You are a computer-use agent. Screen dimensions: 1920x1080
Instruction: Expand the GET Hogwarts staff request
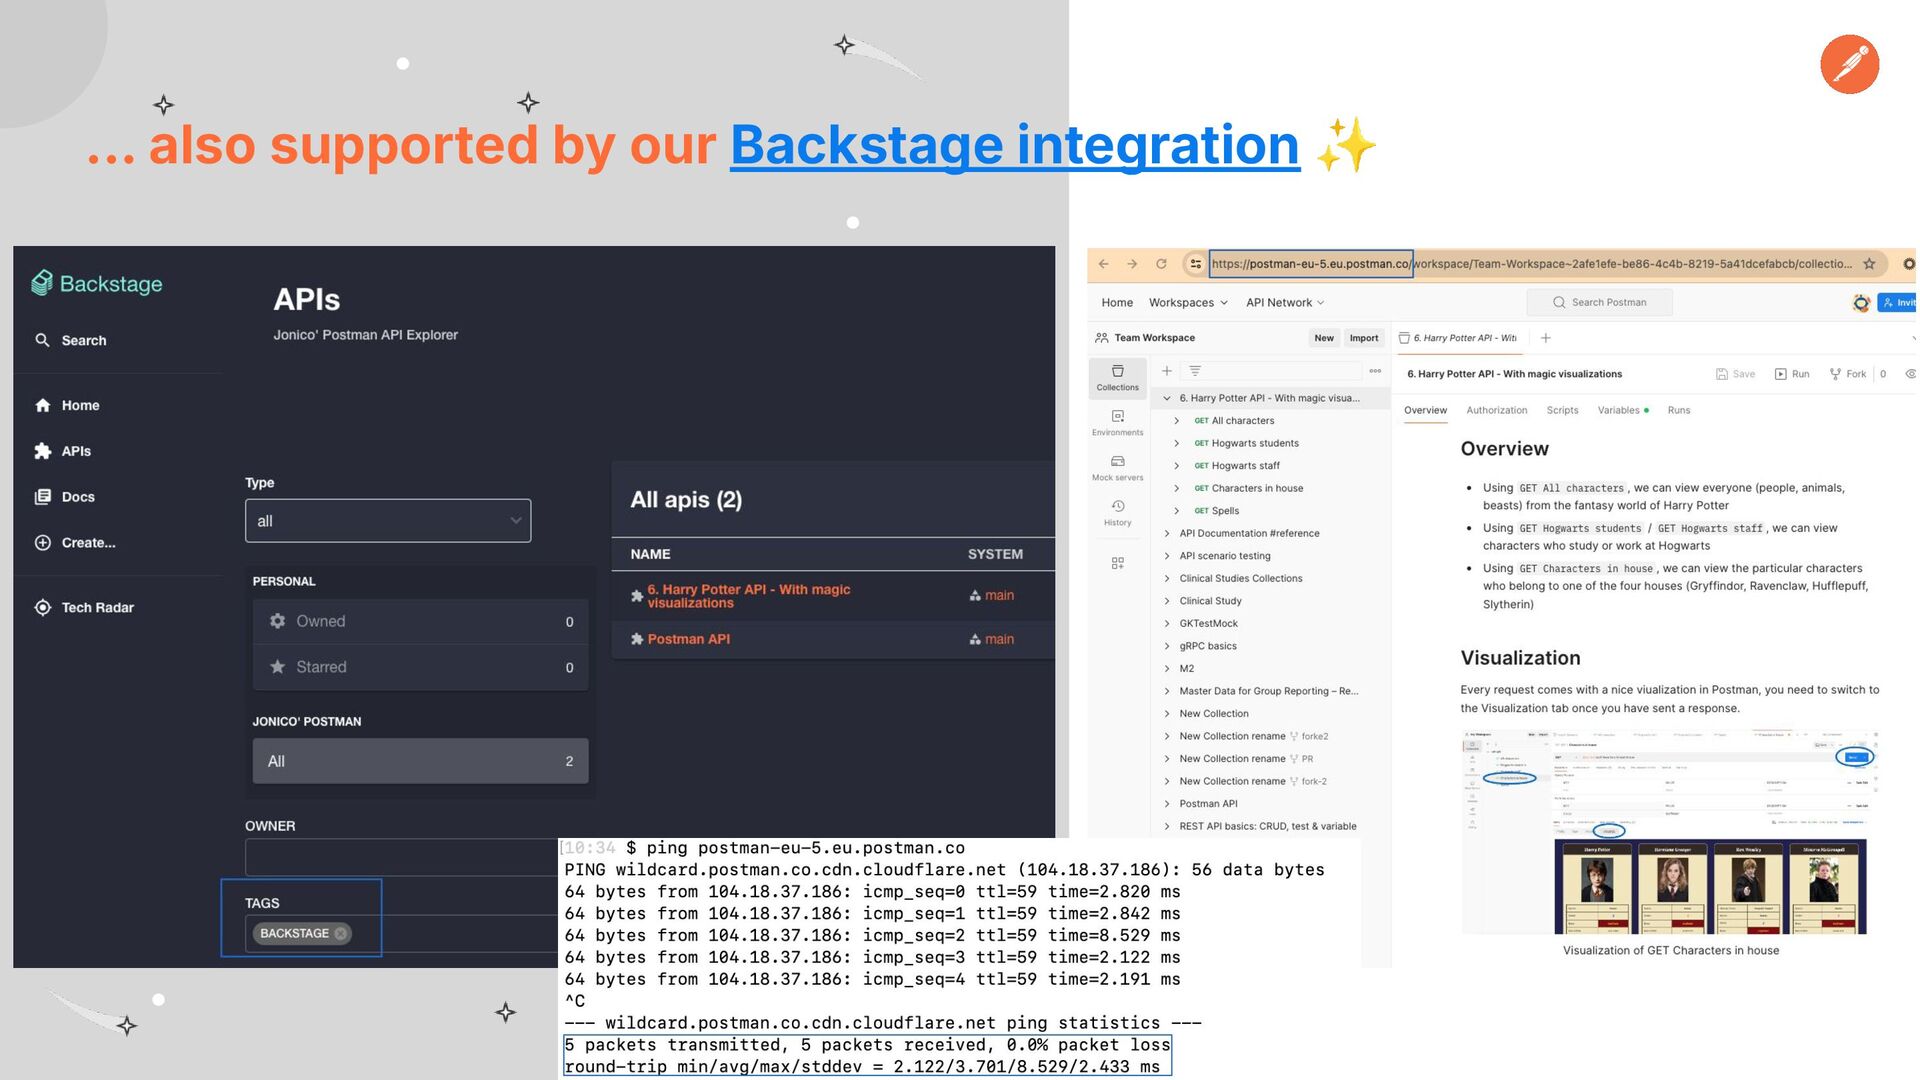[1177, 466]
